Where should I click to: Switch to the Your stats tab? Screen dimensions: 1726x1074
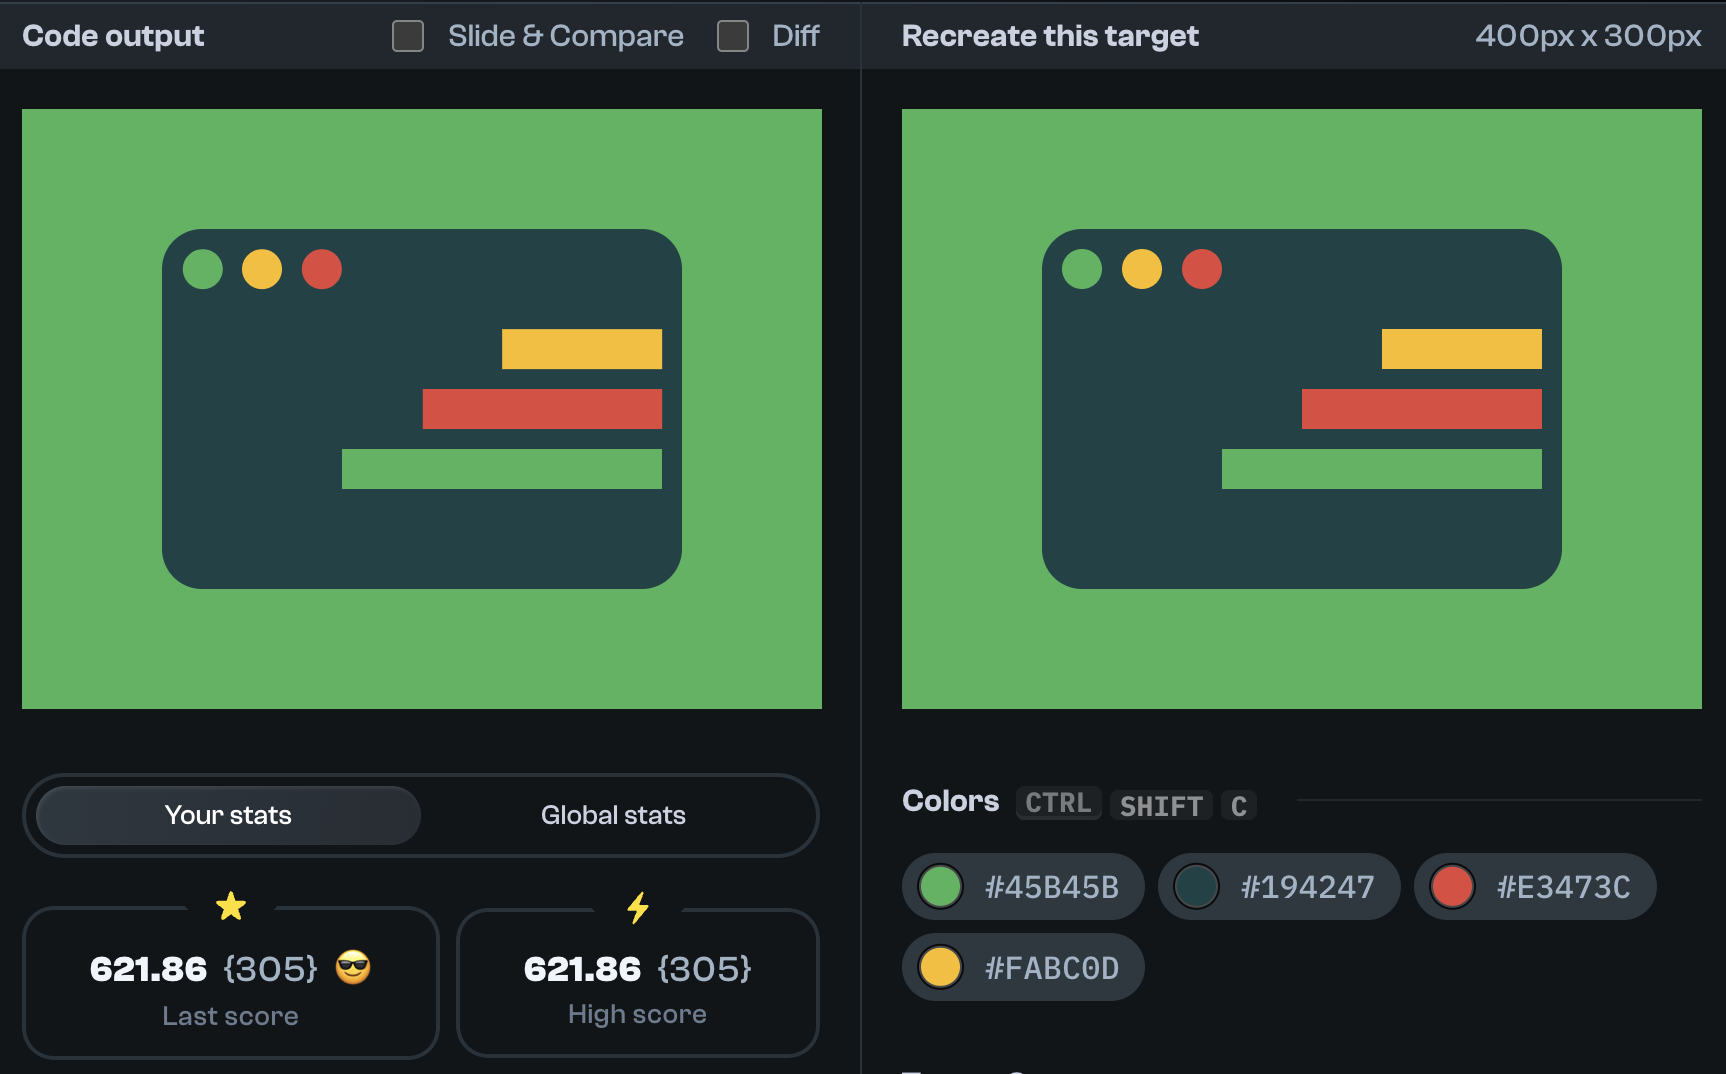click(x=227, y=815)
